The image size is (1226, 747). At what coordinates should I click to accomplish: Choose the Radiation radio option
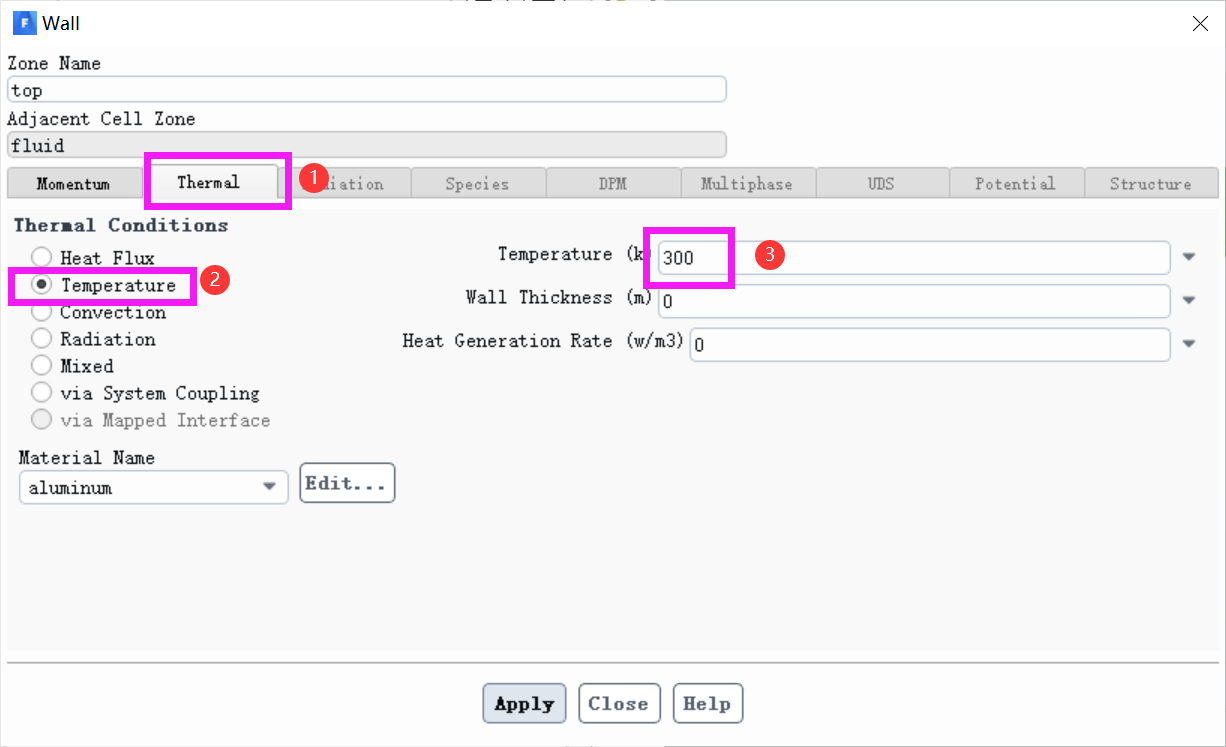click(x=42, y=339)
